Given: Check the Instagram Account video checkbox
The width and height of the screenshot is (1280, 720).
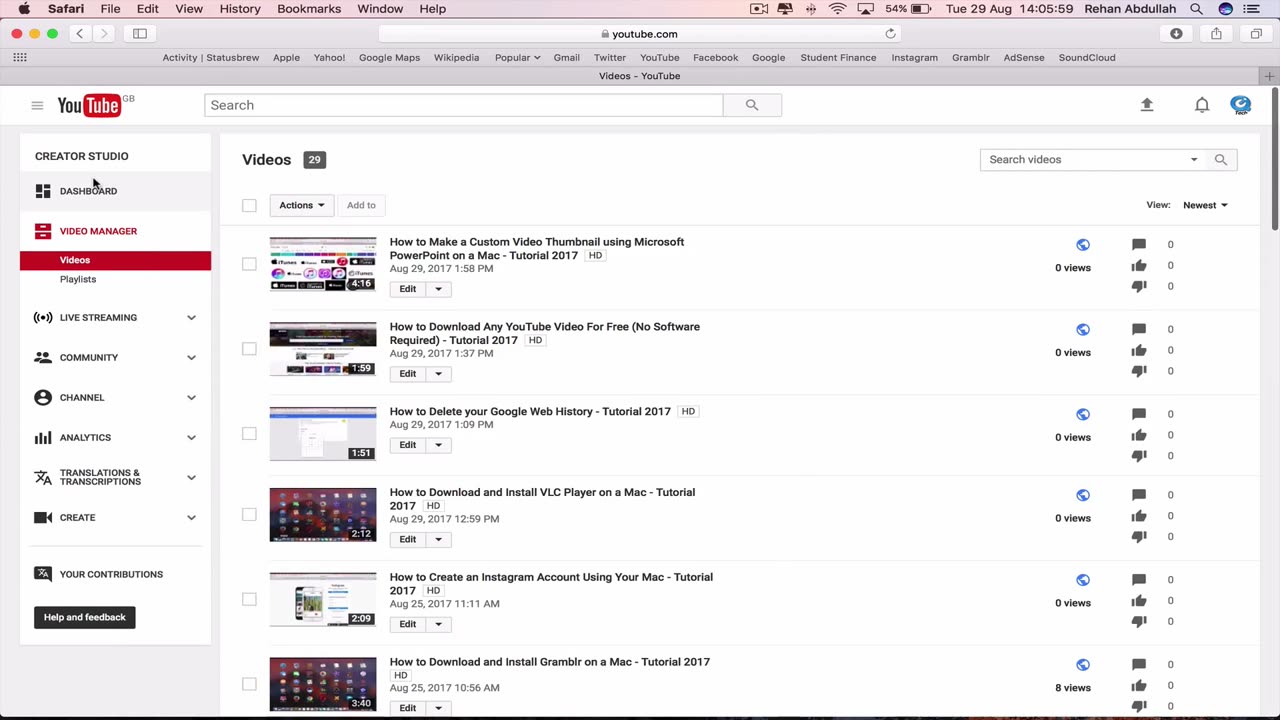Looking at the screenshot, I should click(x=249, y=600).
